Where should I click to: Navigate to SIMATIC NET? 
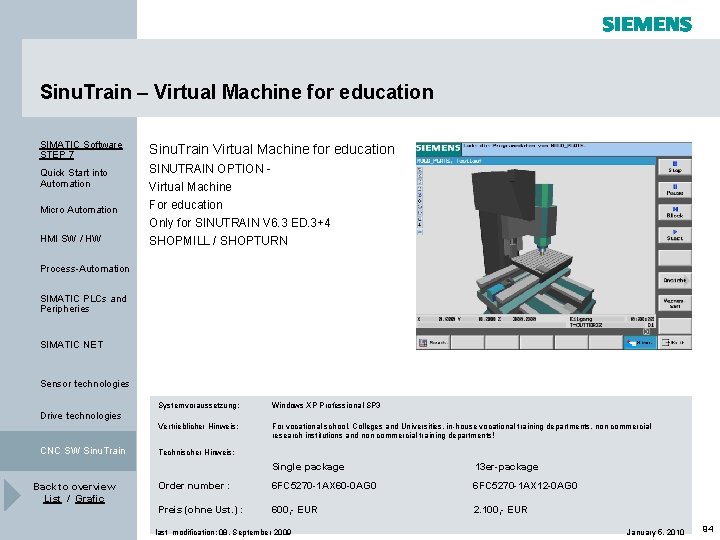point(72,344)
